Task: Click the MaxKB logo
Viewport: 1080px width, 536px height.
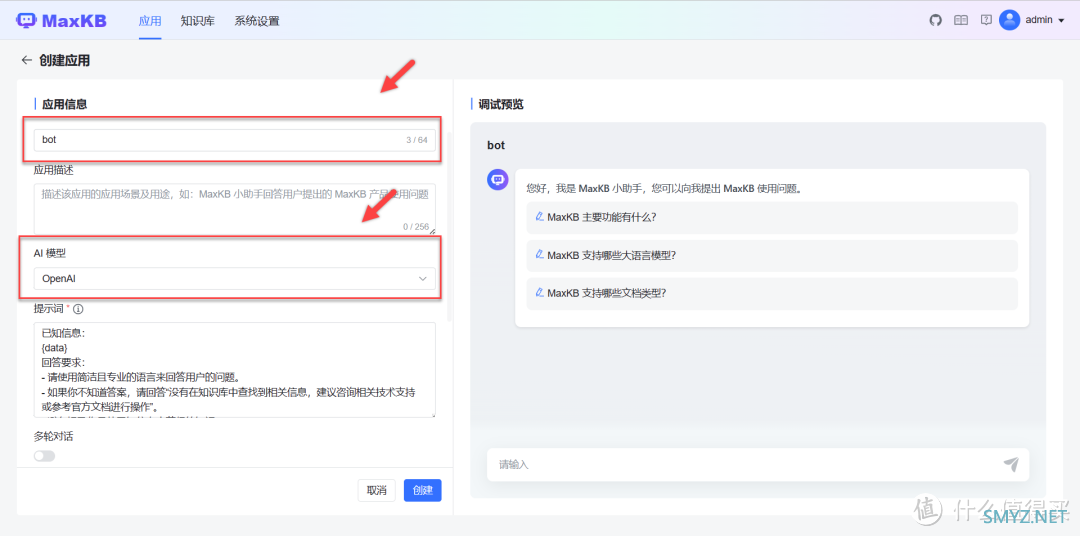Action: 61,20
